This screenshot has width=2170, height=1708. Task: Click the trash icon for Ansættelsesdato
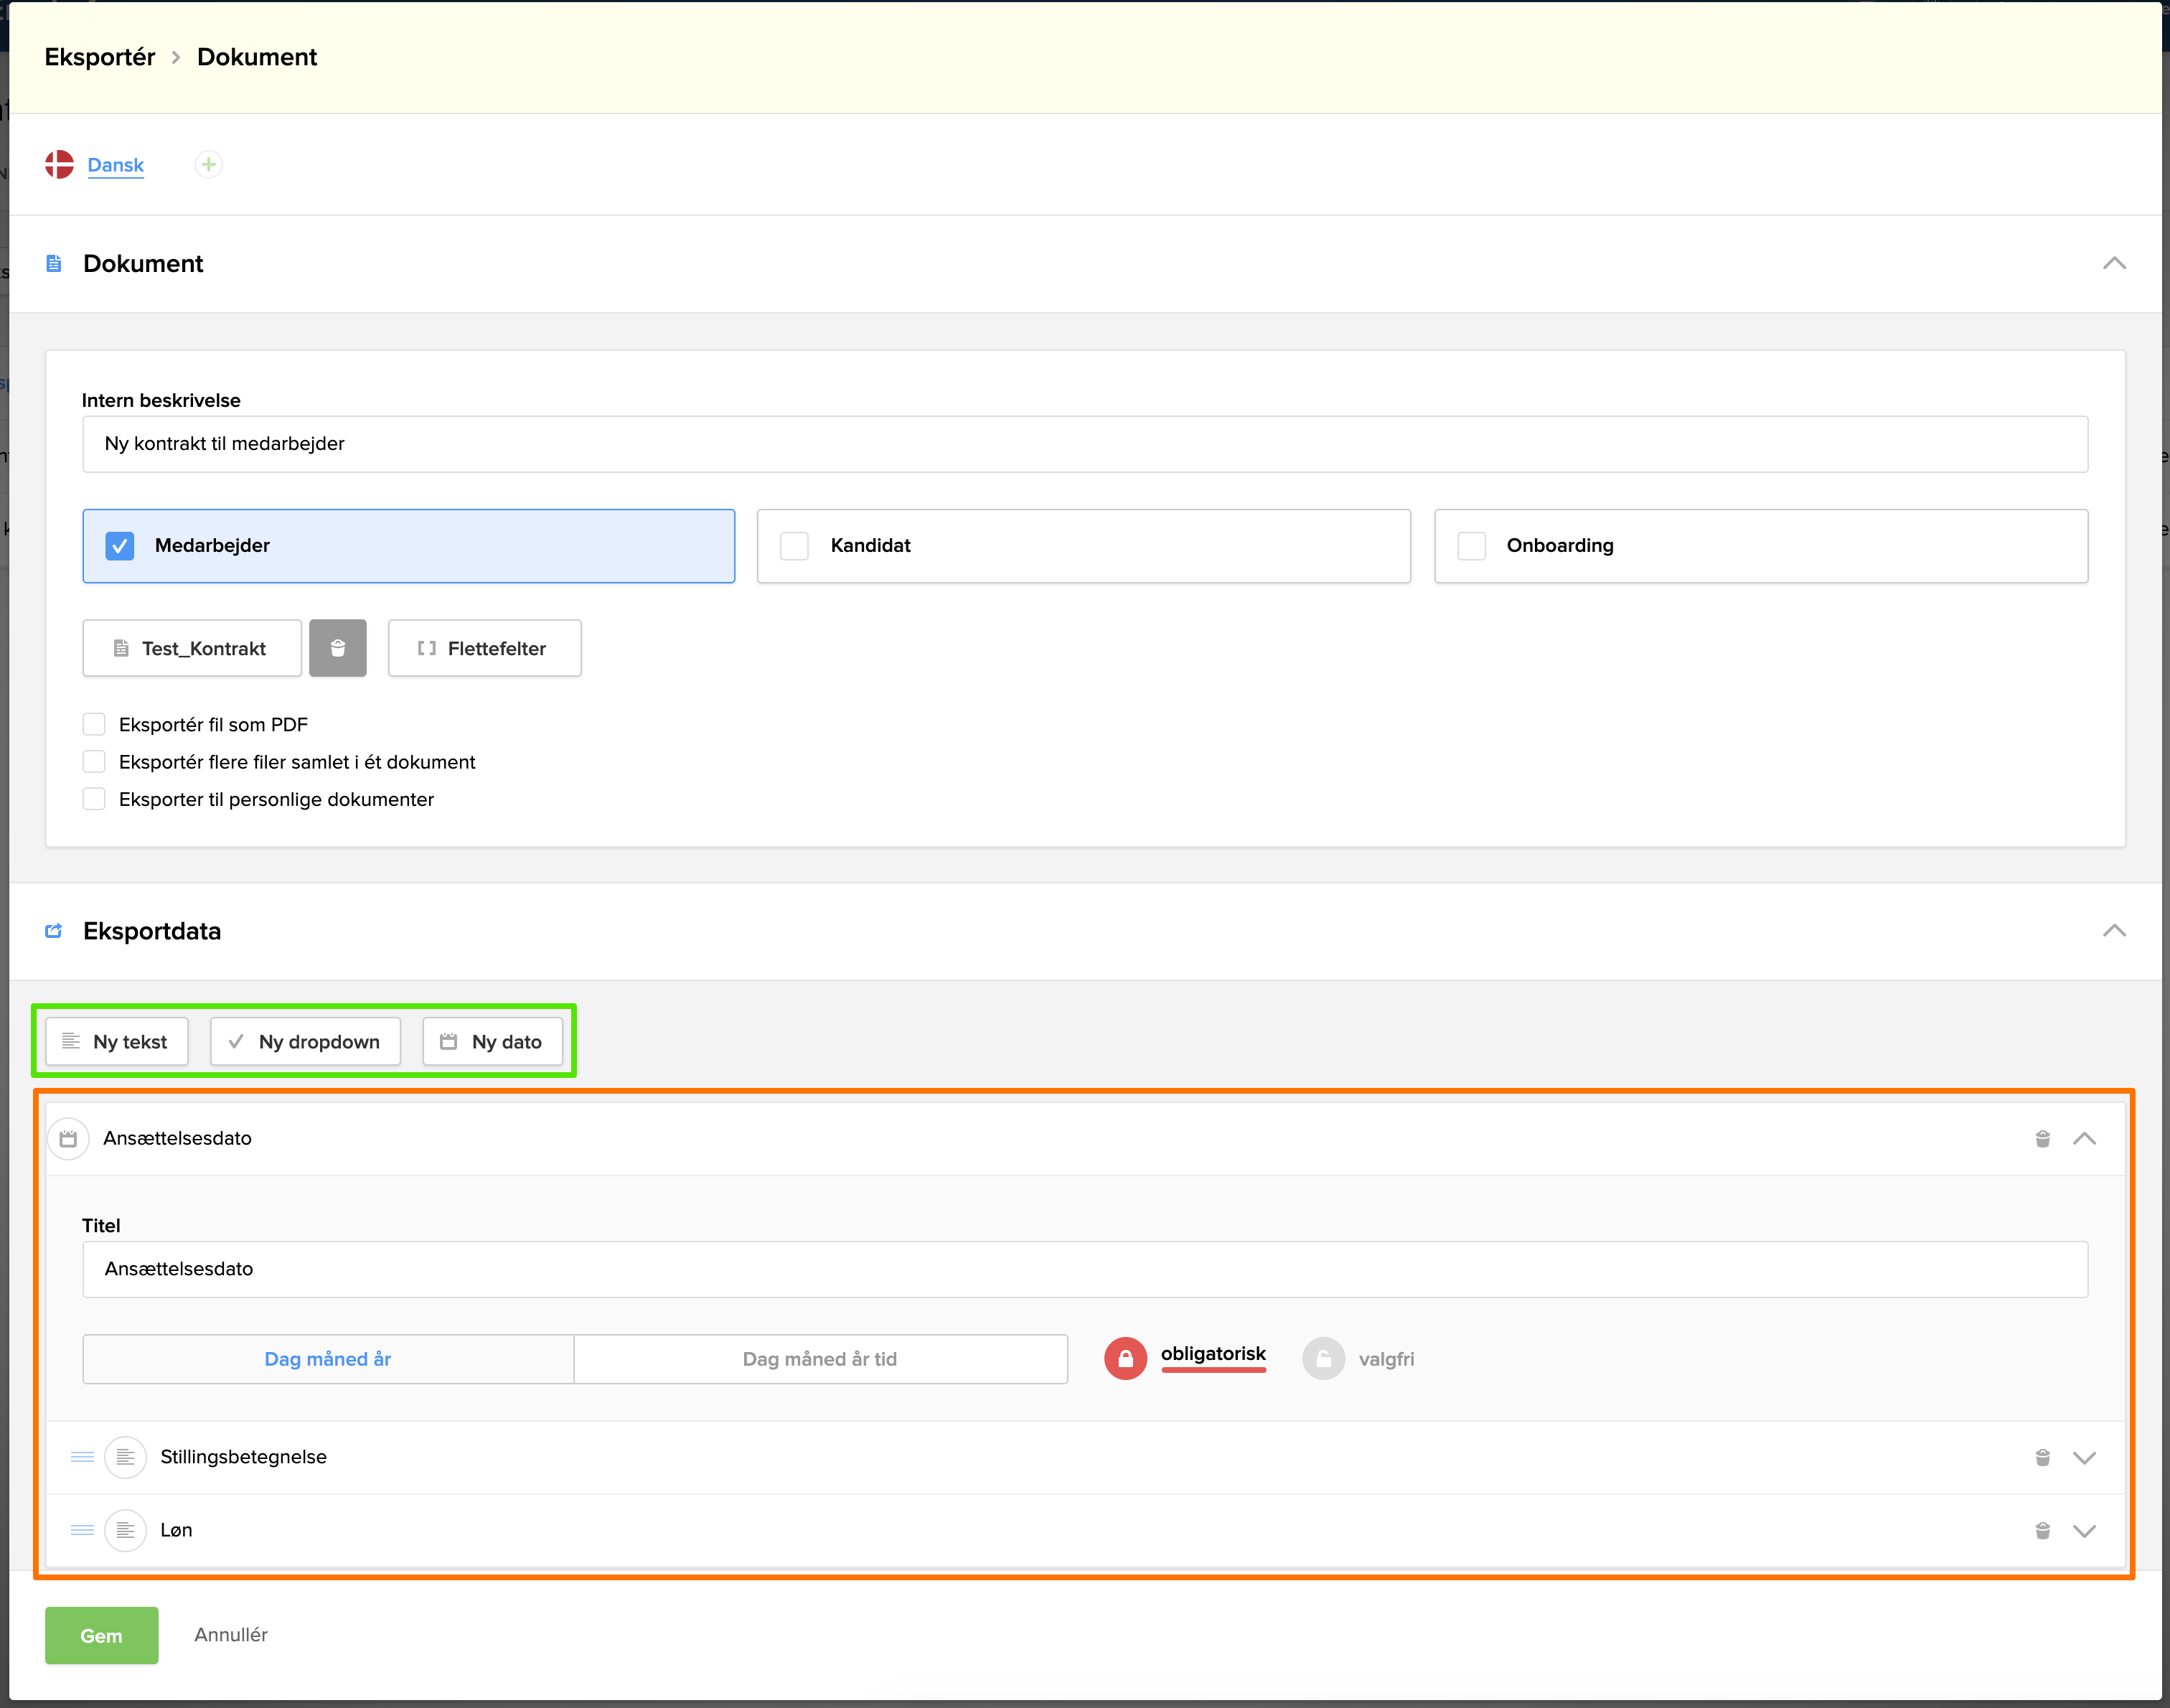(2042, 1138)
